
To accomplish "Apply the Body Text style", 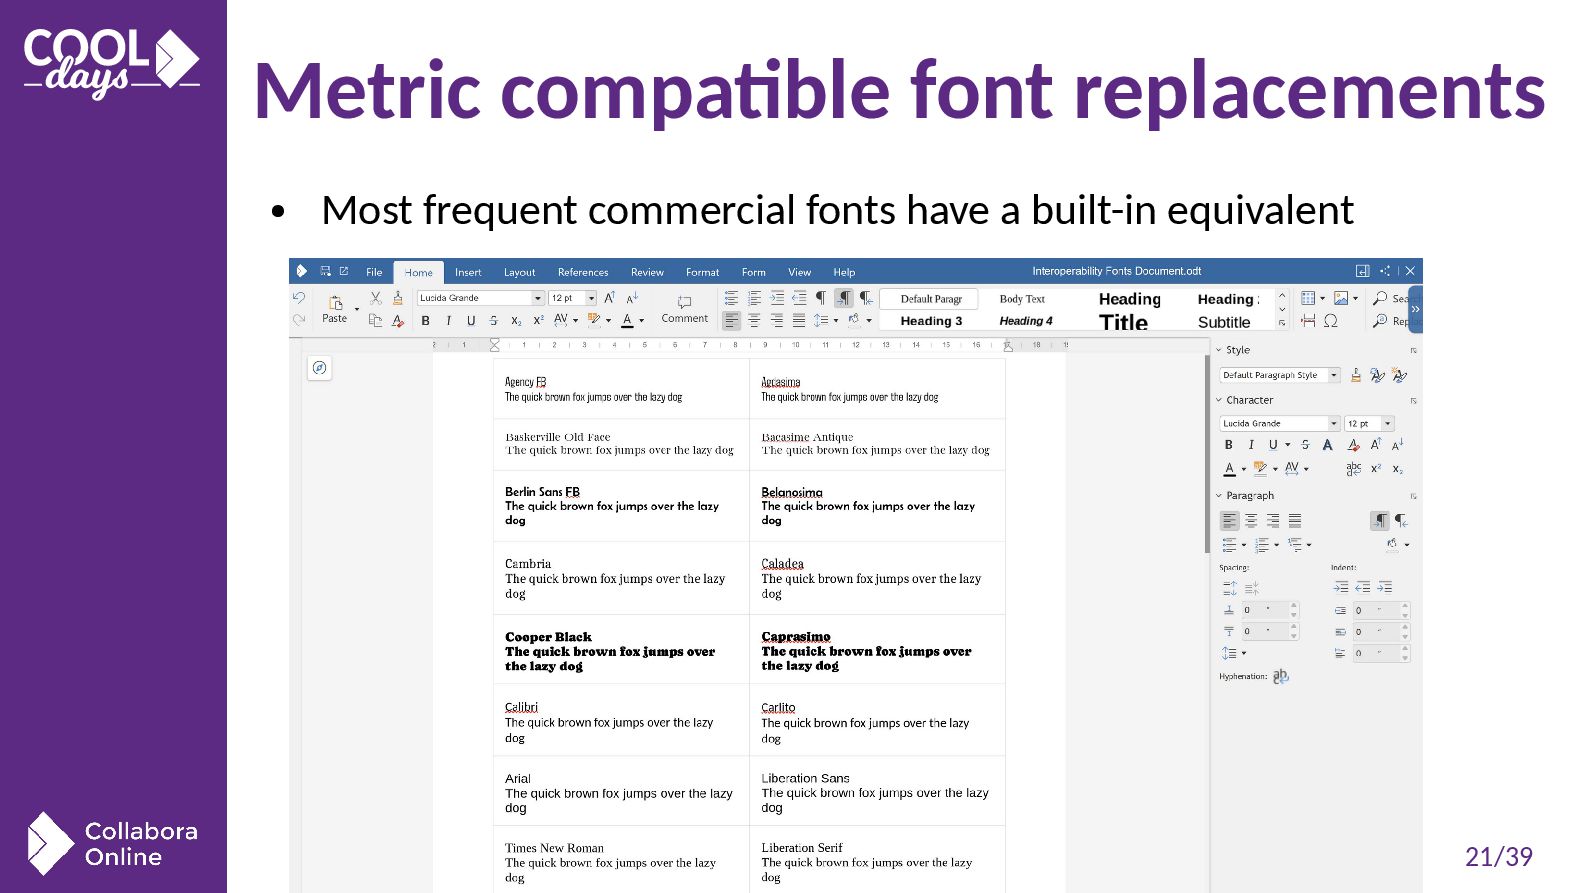I will 1022,299.
